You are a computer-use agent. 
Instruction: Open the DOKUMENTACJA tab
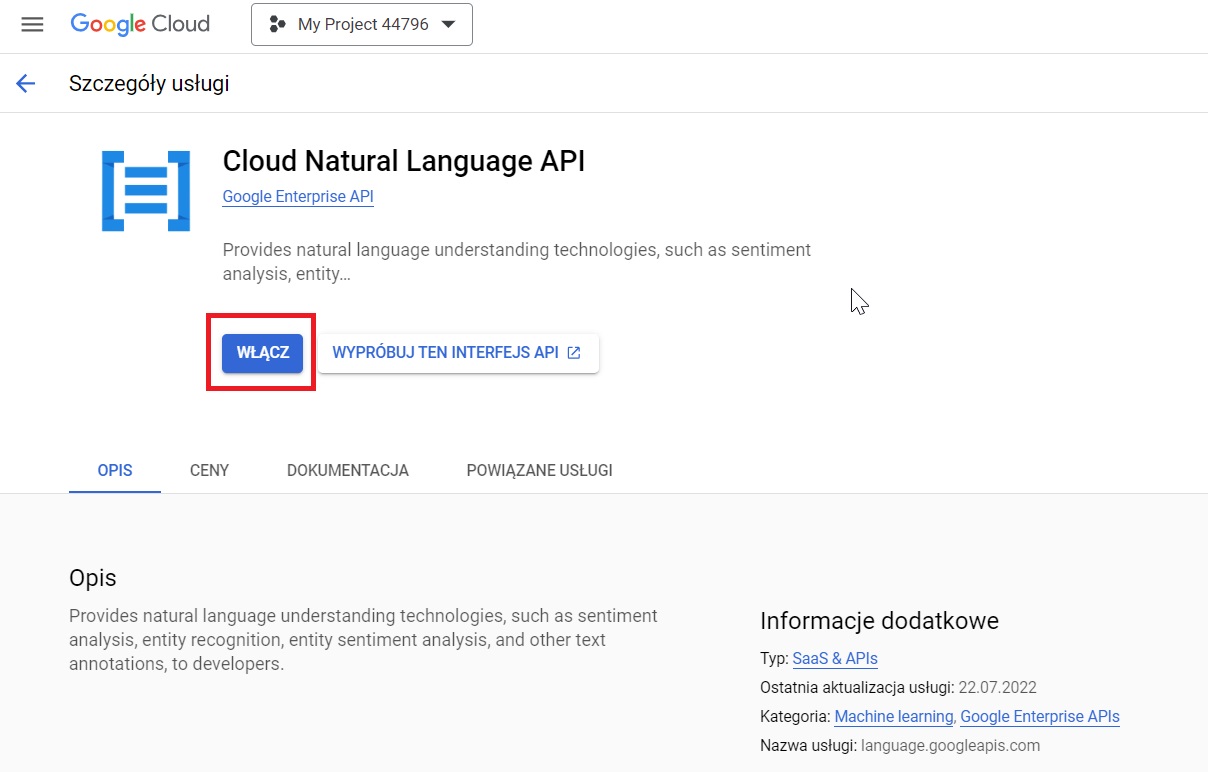[347, 470]
